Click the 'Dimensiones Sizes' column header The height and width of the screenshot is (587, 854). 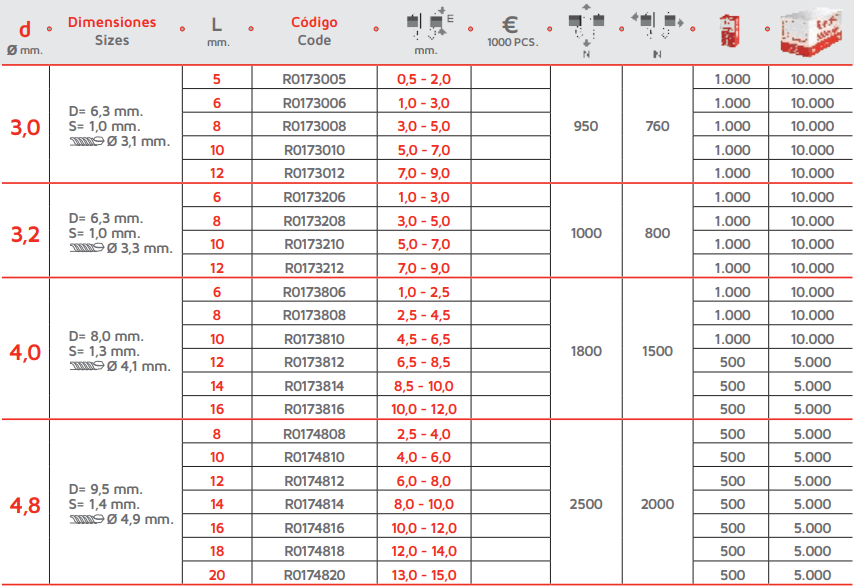click(112, 31)
